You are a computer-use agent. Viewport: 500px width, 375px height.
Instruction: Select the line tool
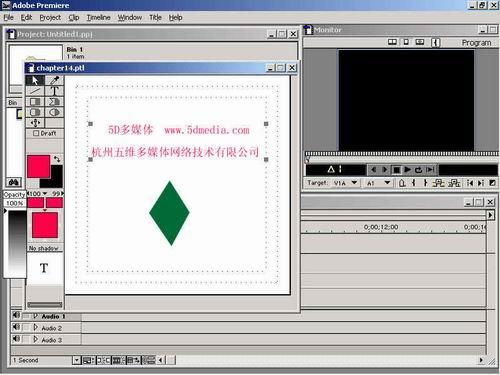click(x=35, y=91)
